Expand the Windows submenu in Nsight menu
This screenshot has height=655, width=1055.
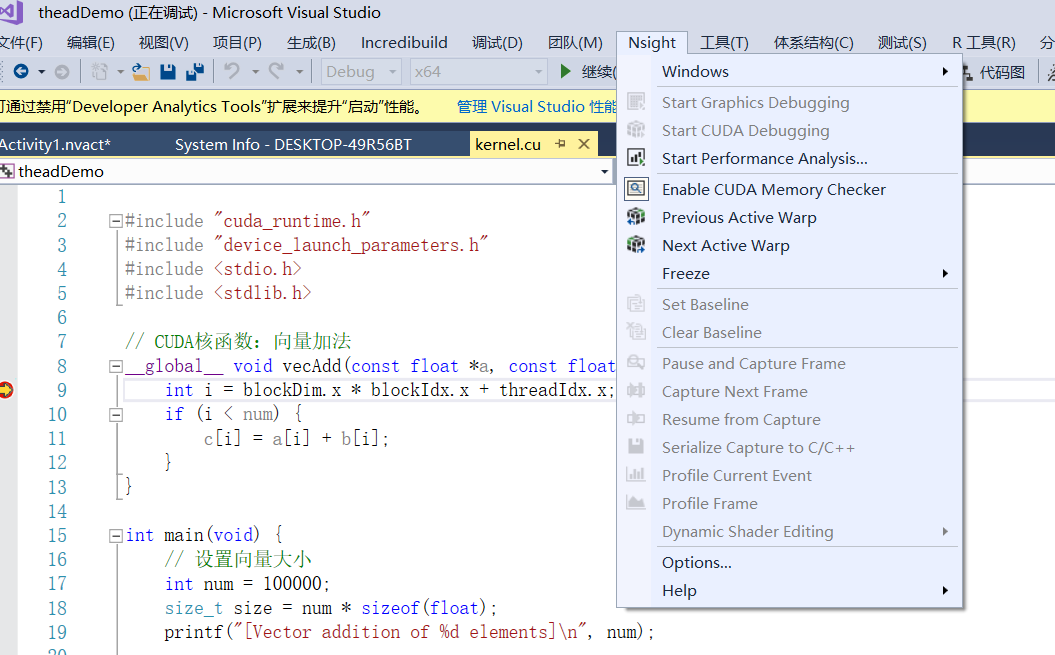[x=945, y=71]
